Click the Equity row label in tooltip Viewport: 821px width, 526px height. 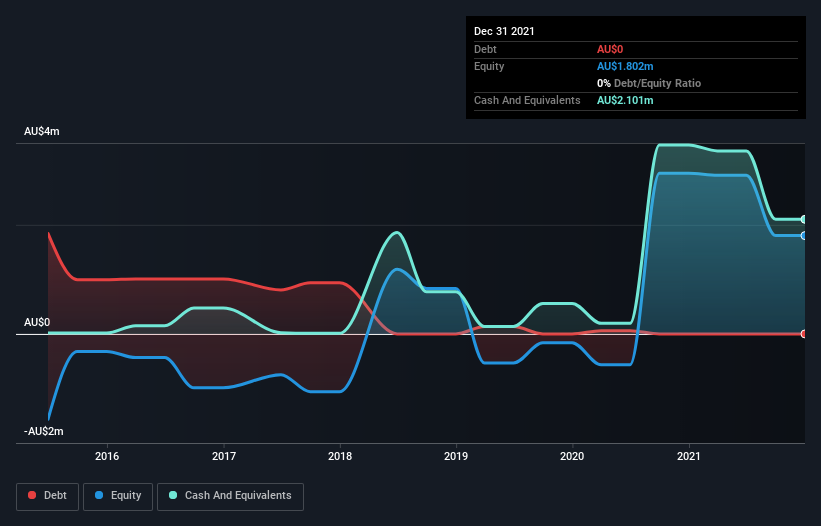(x=489, y=66)
